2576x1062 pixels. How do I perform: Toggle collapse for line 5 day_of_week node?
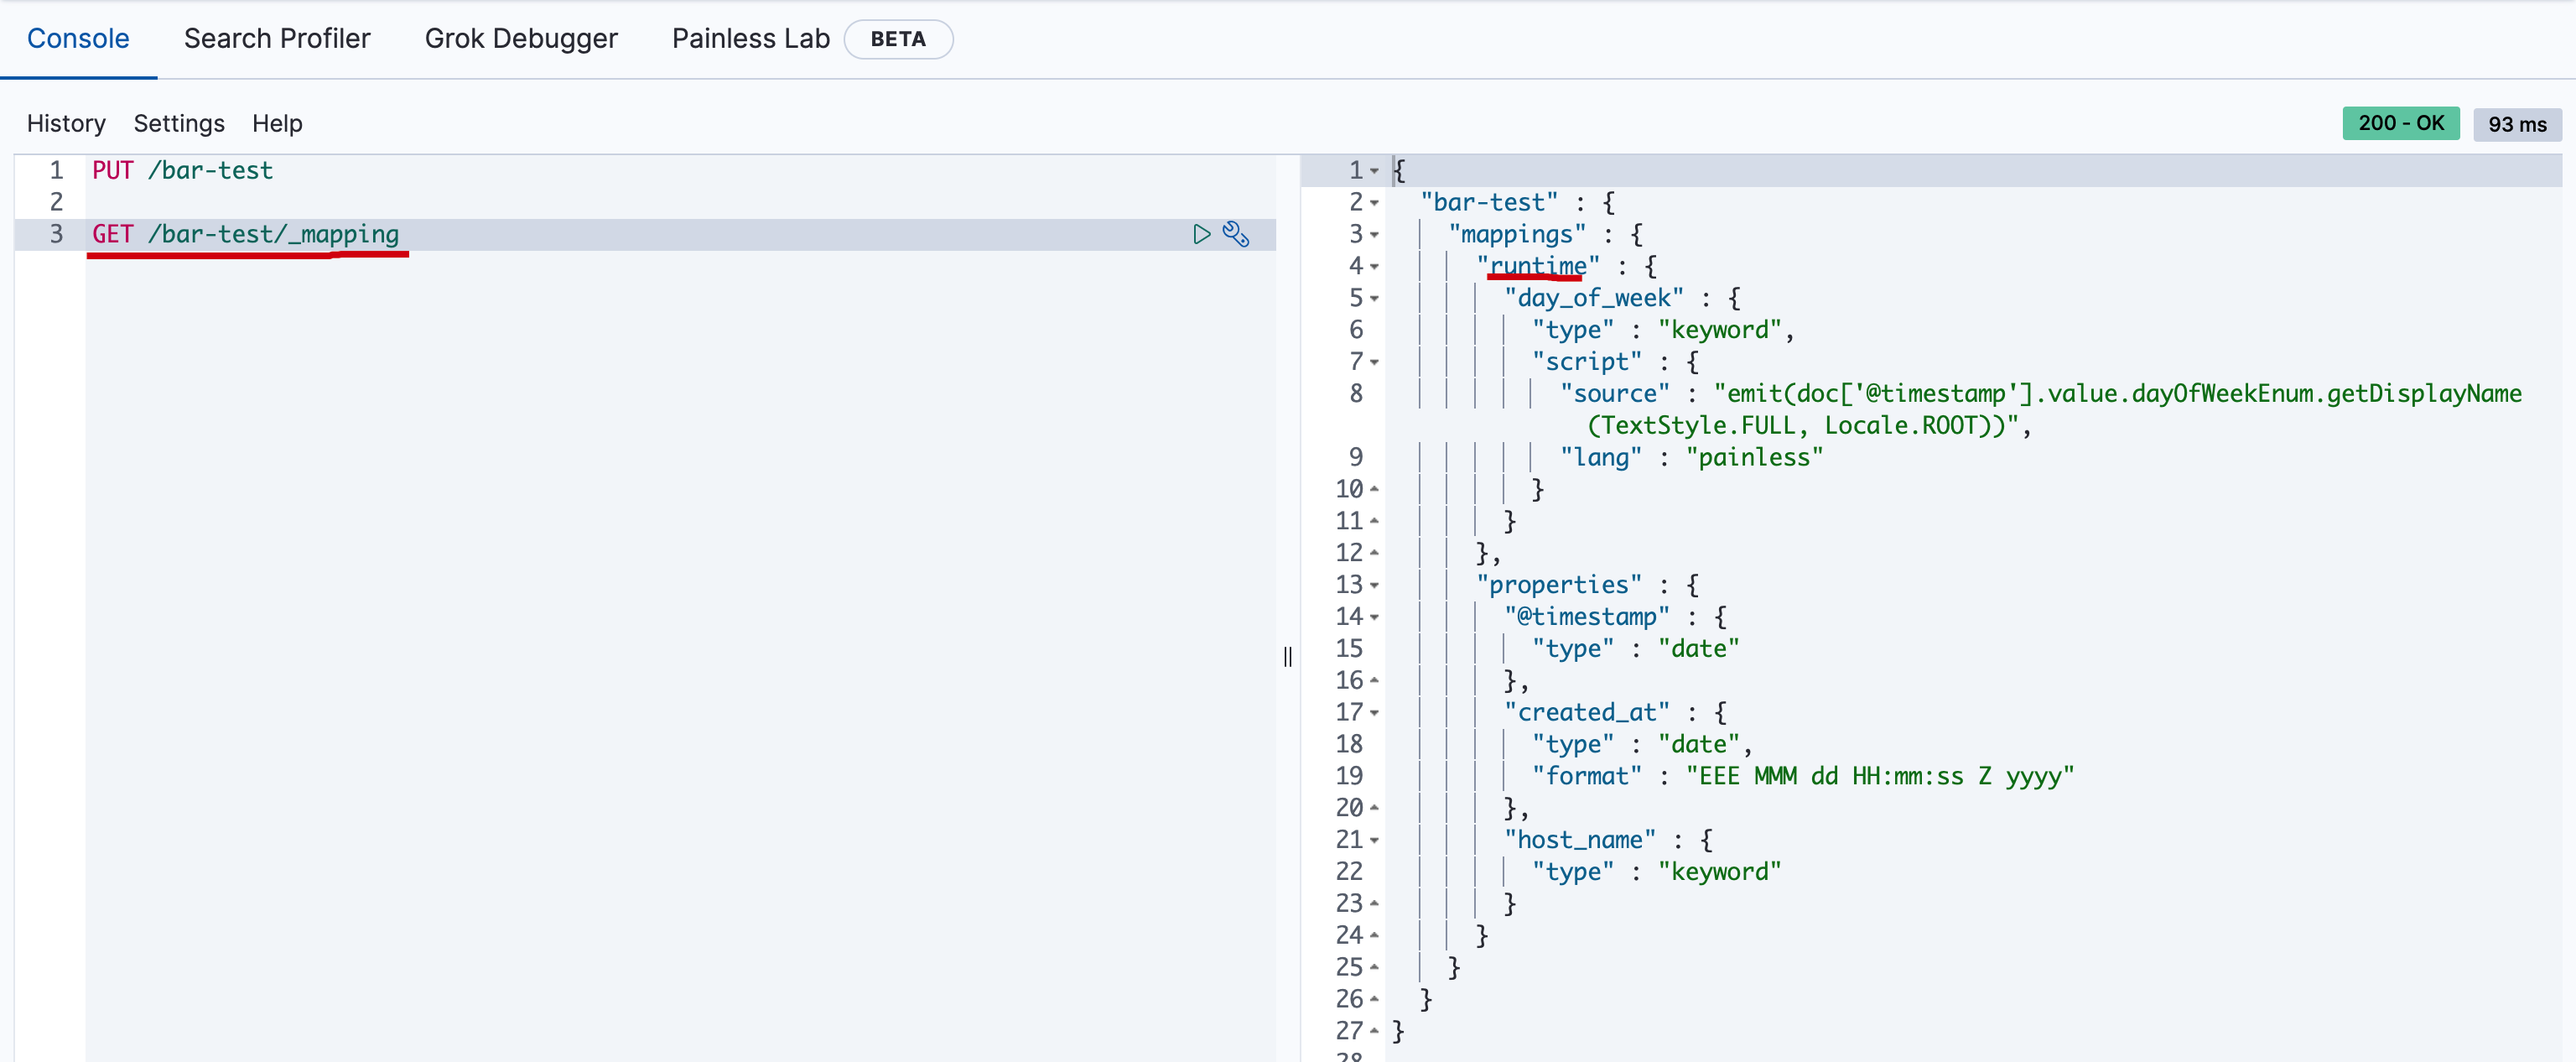1379,298
